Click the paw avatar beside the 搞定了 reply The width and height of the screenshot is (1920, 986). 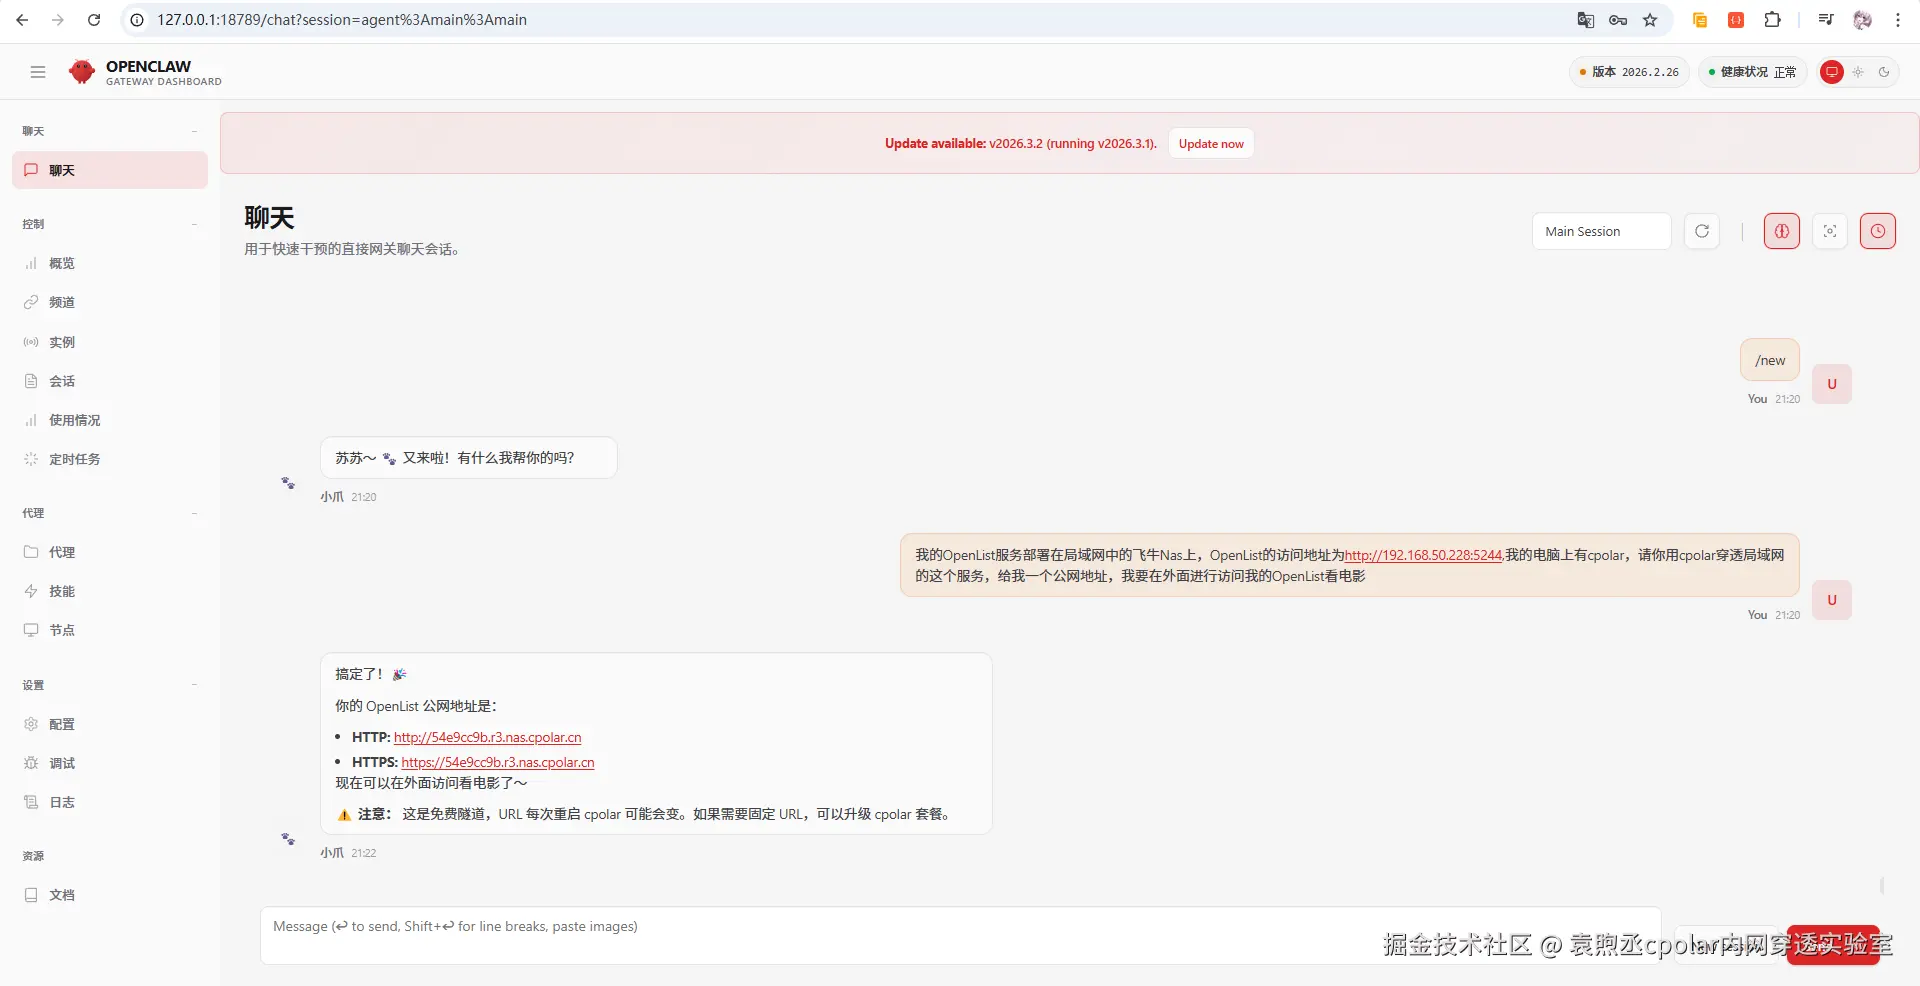click(x=288, y=839)
